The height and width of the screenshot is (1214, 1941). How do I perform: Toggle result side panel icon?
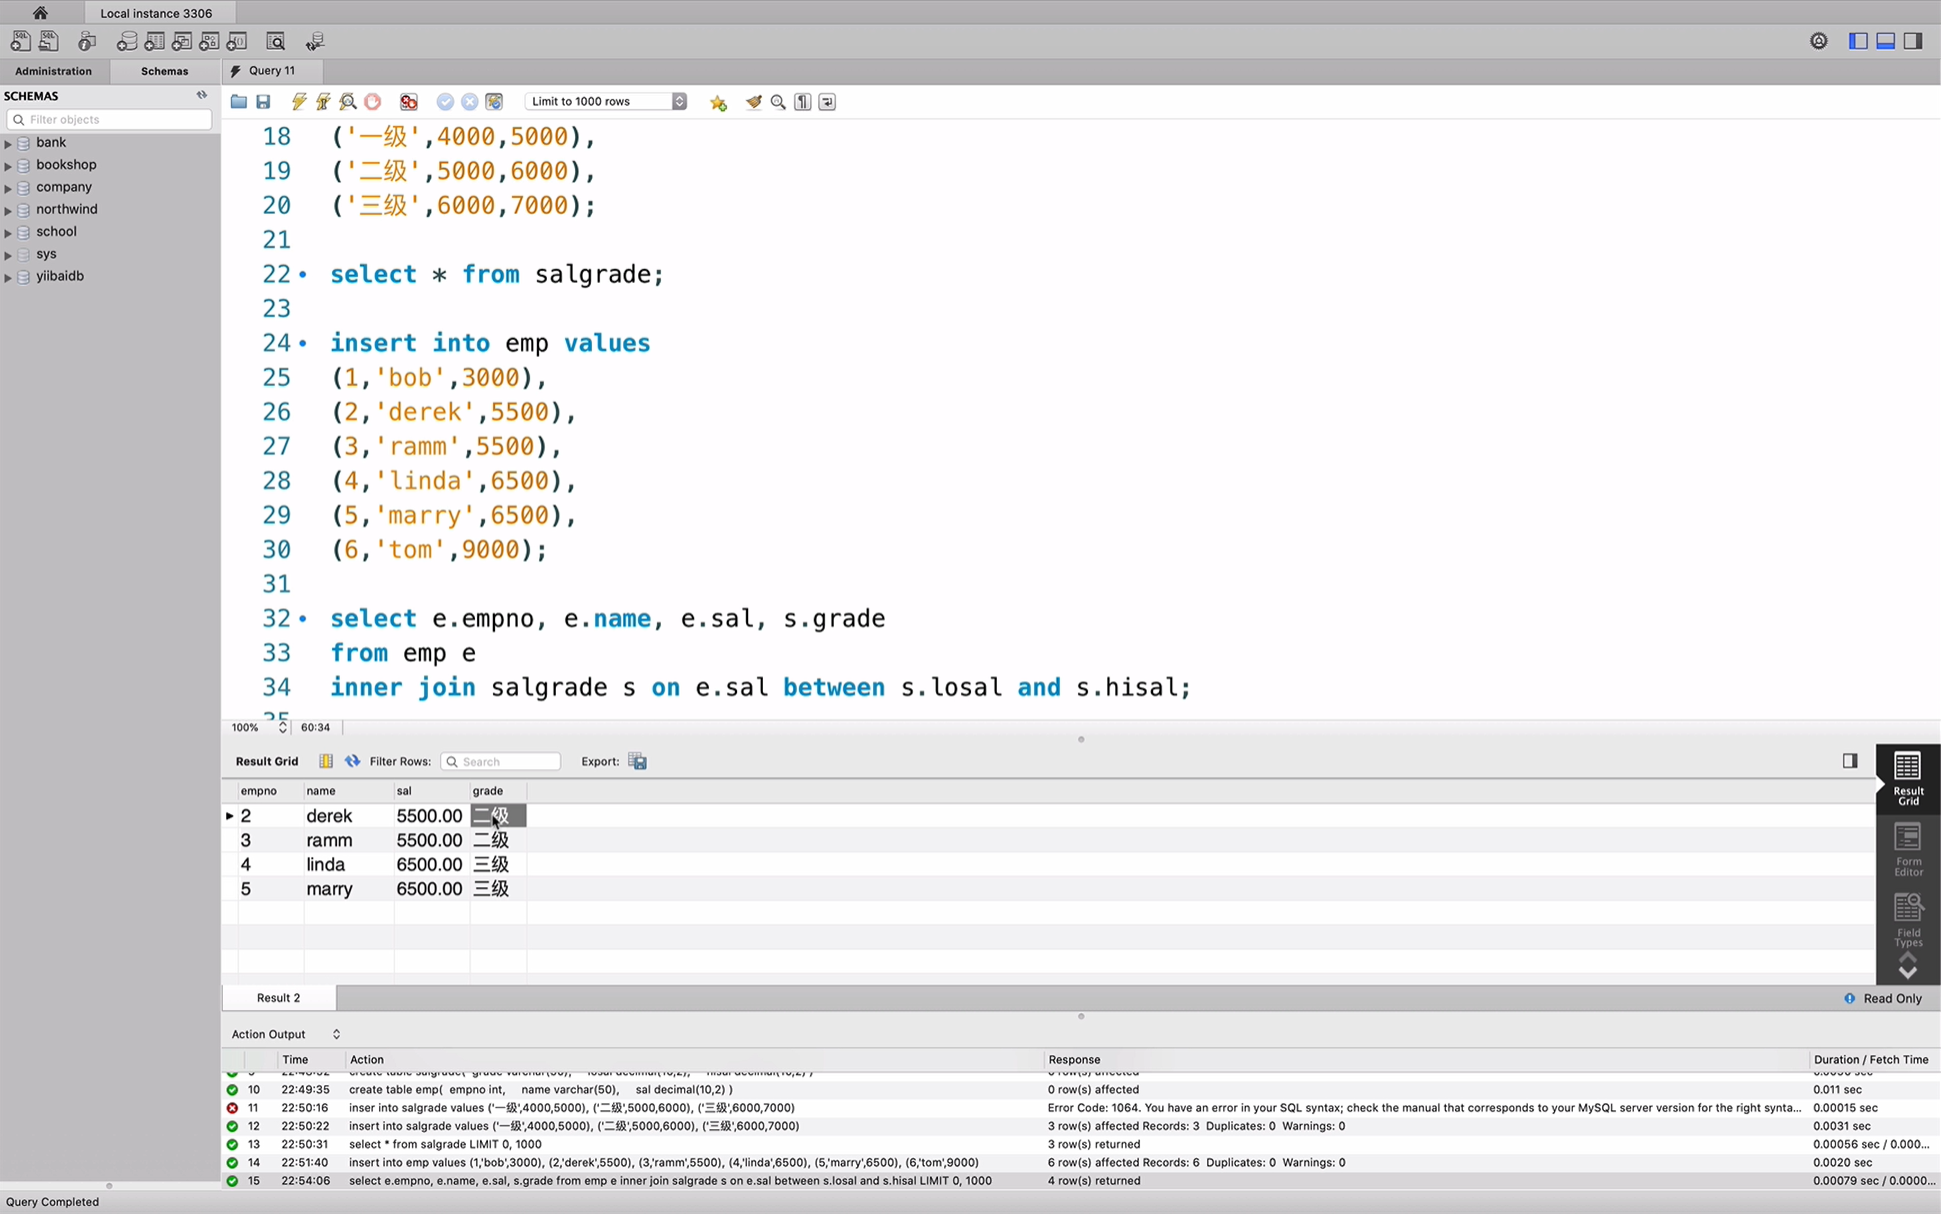tap(1850, 760)
